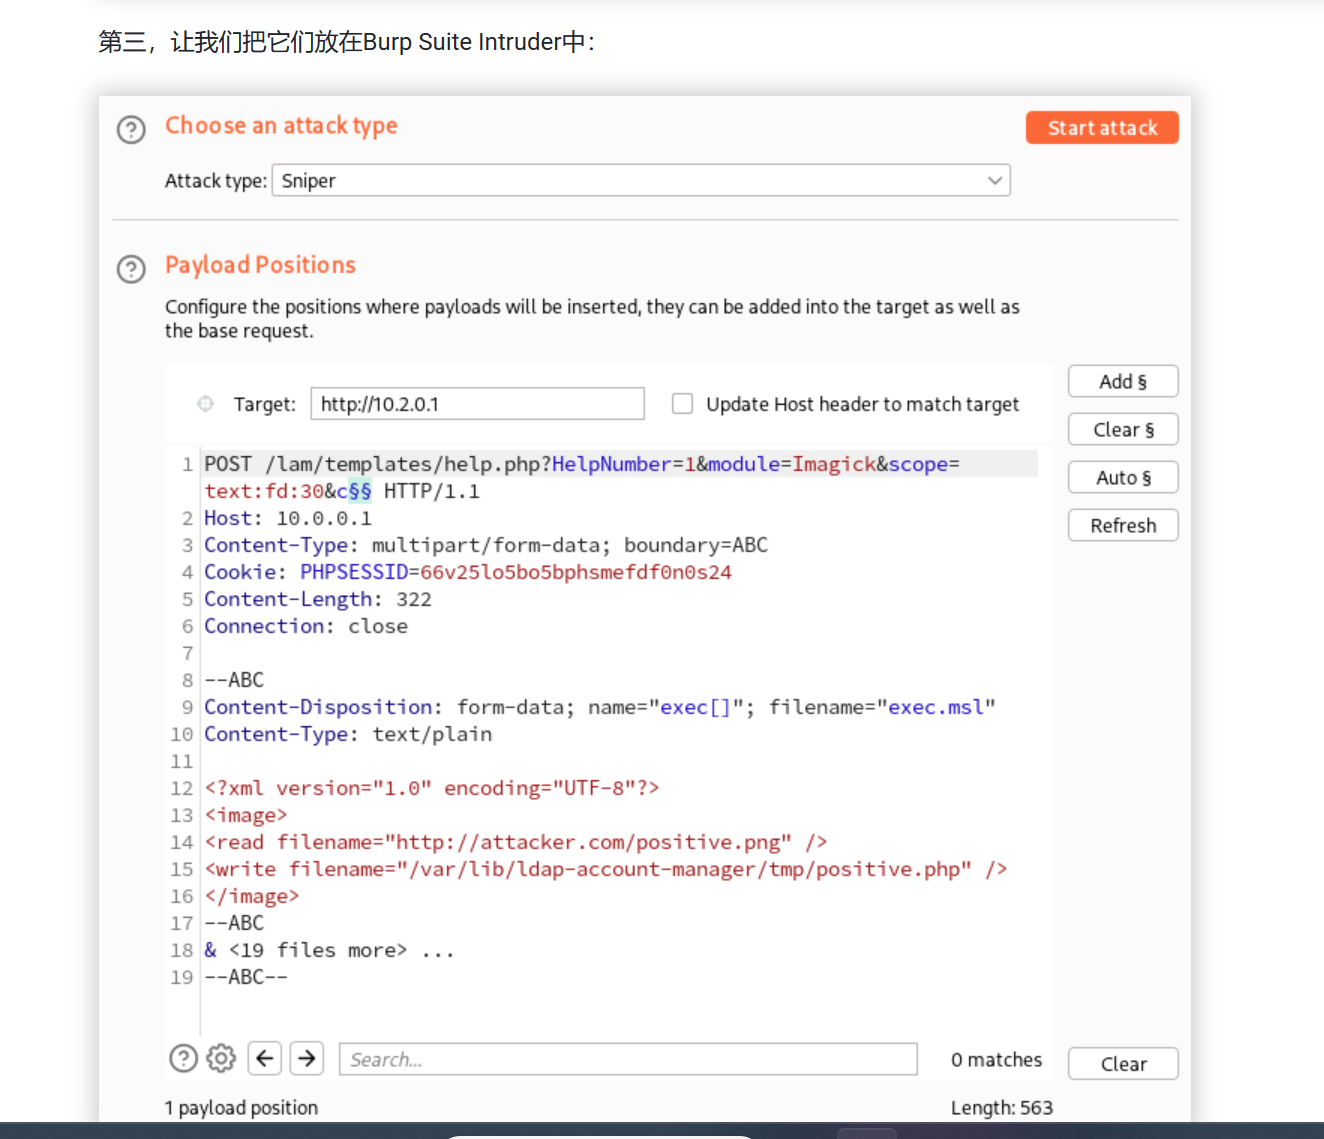Open the Attack type Sniper dropdown
This screenshot has width=1324, height=1139.
click(641, 180)
